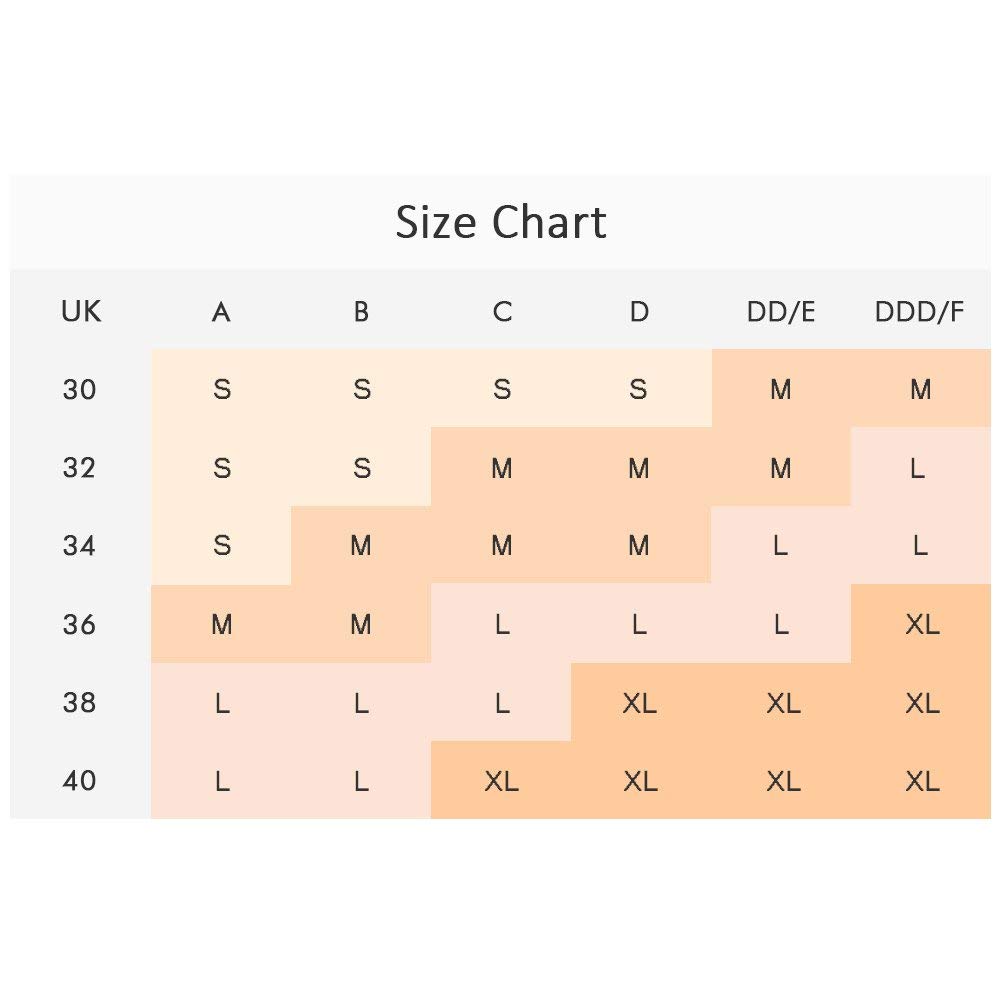Select the row label 40
The height and width of the screenshot is (1000, 1000).
[x=80, y=780]
